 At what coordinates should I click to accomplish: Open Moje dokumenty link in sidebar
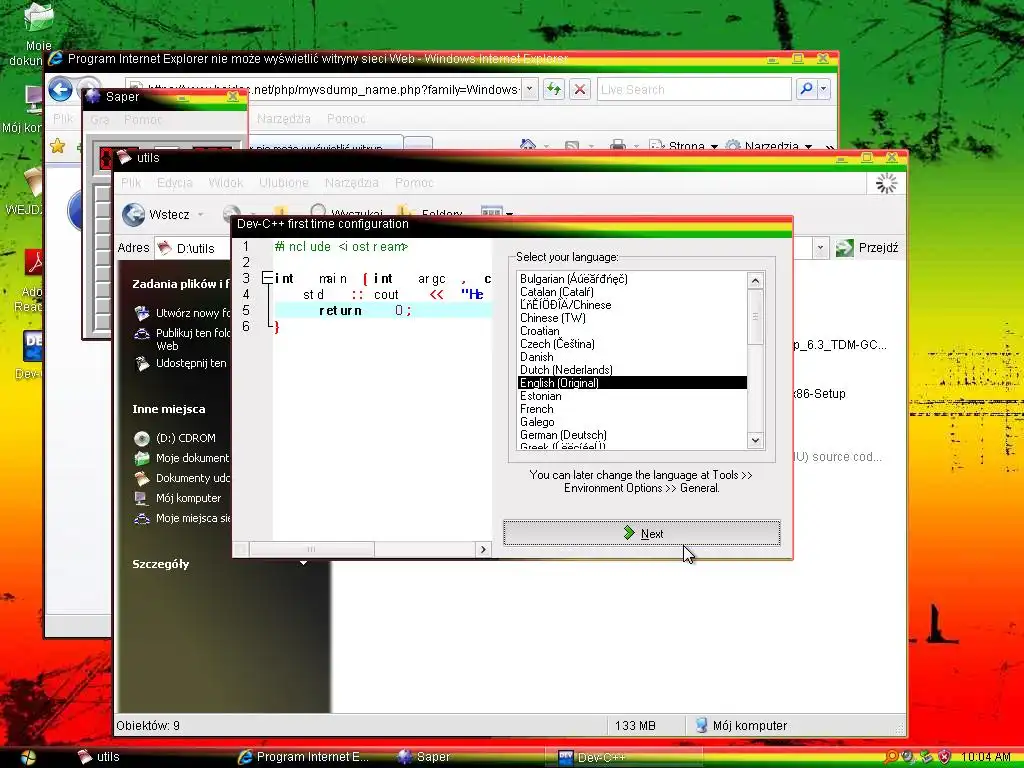point(182,458)
